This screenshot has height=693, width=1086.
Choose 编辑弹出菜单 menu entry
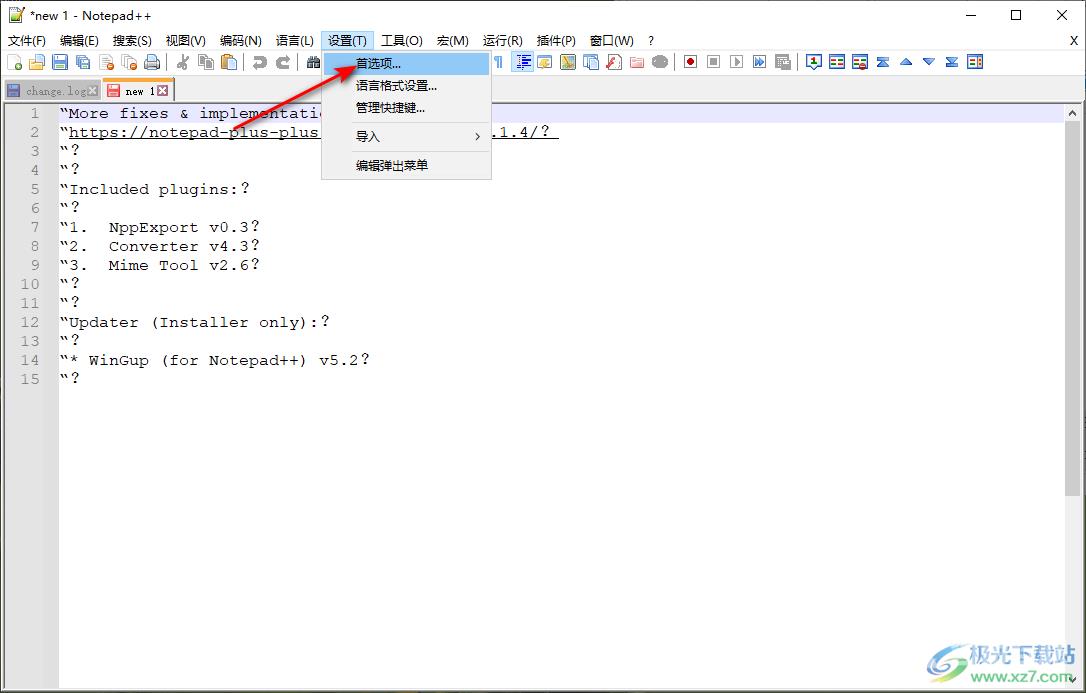click(x=407, y=165)
